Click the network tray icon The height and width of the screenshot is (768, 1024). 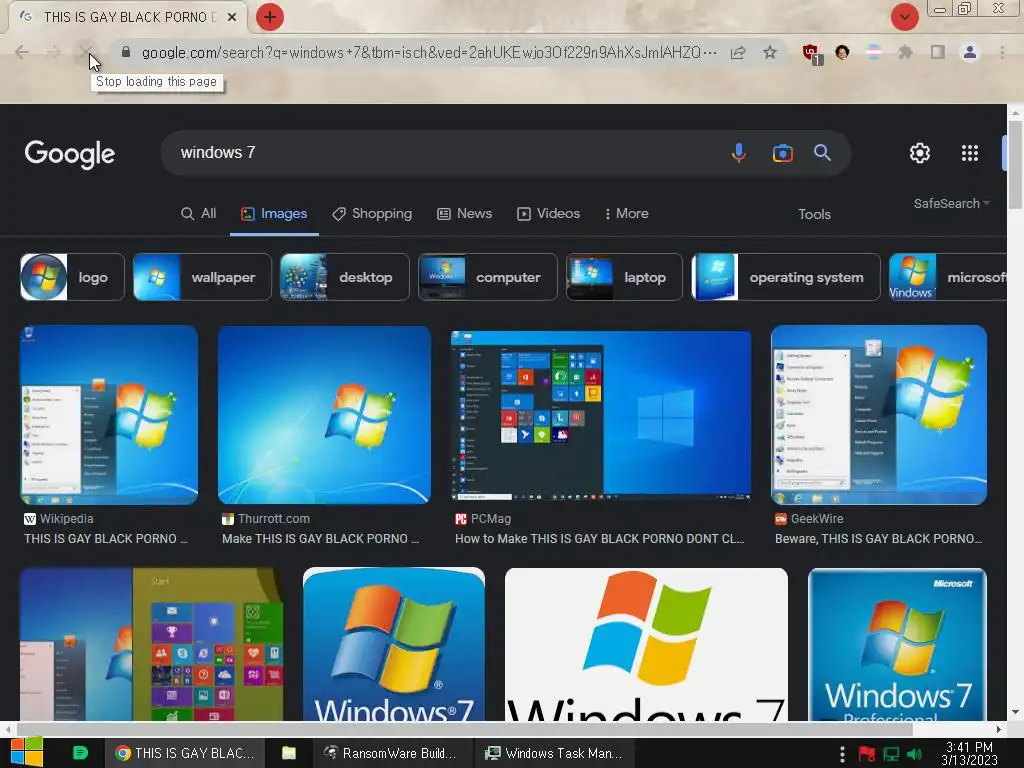[891, 754]
